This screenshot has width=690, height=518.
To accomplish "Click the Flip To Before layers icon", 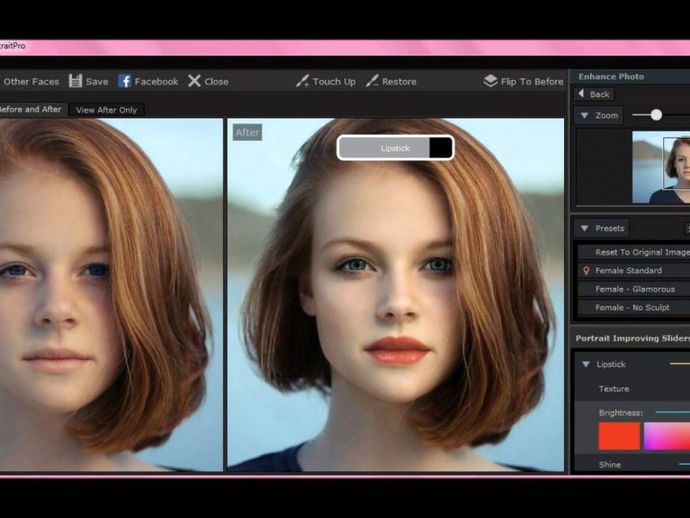I will pyautogui.click(x=490, y=81).
